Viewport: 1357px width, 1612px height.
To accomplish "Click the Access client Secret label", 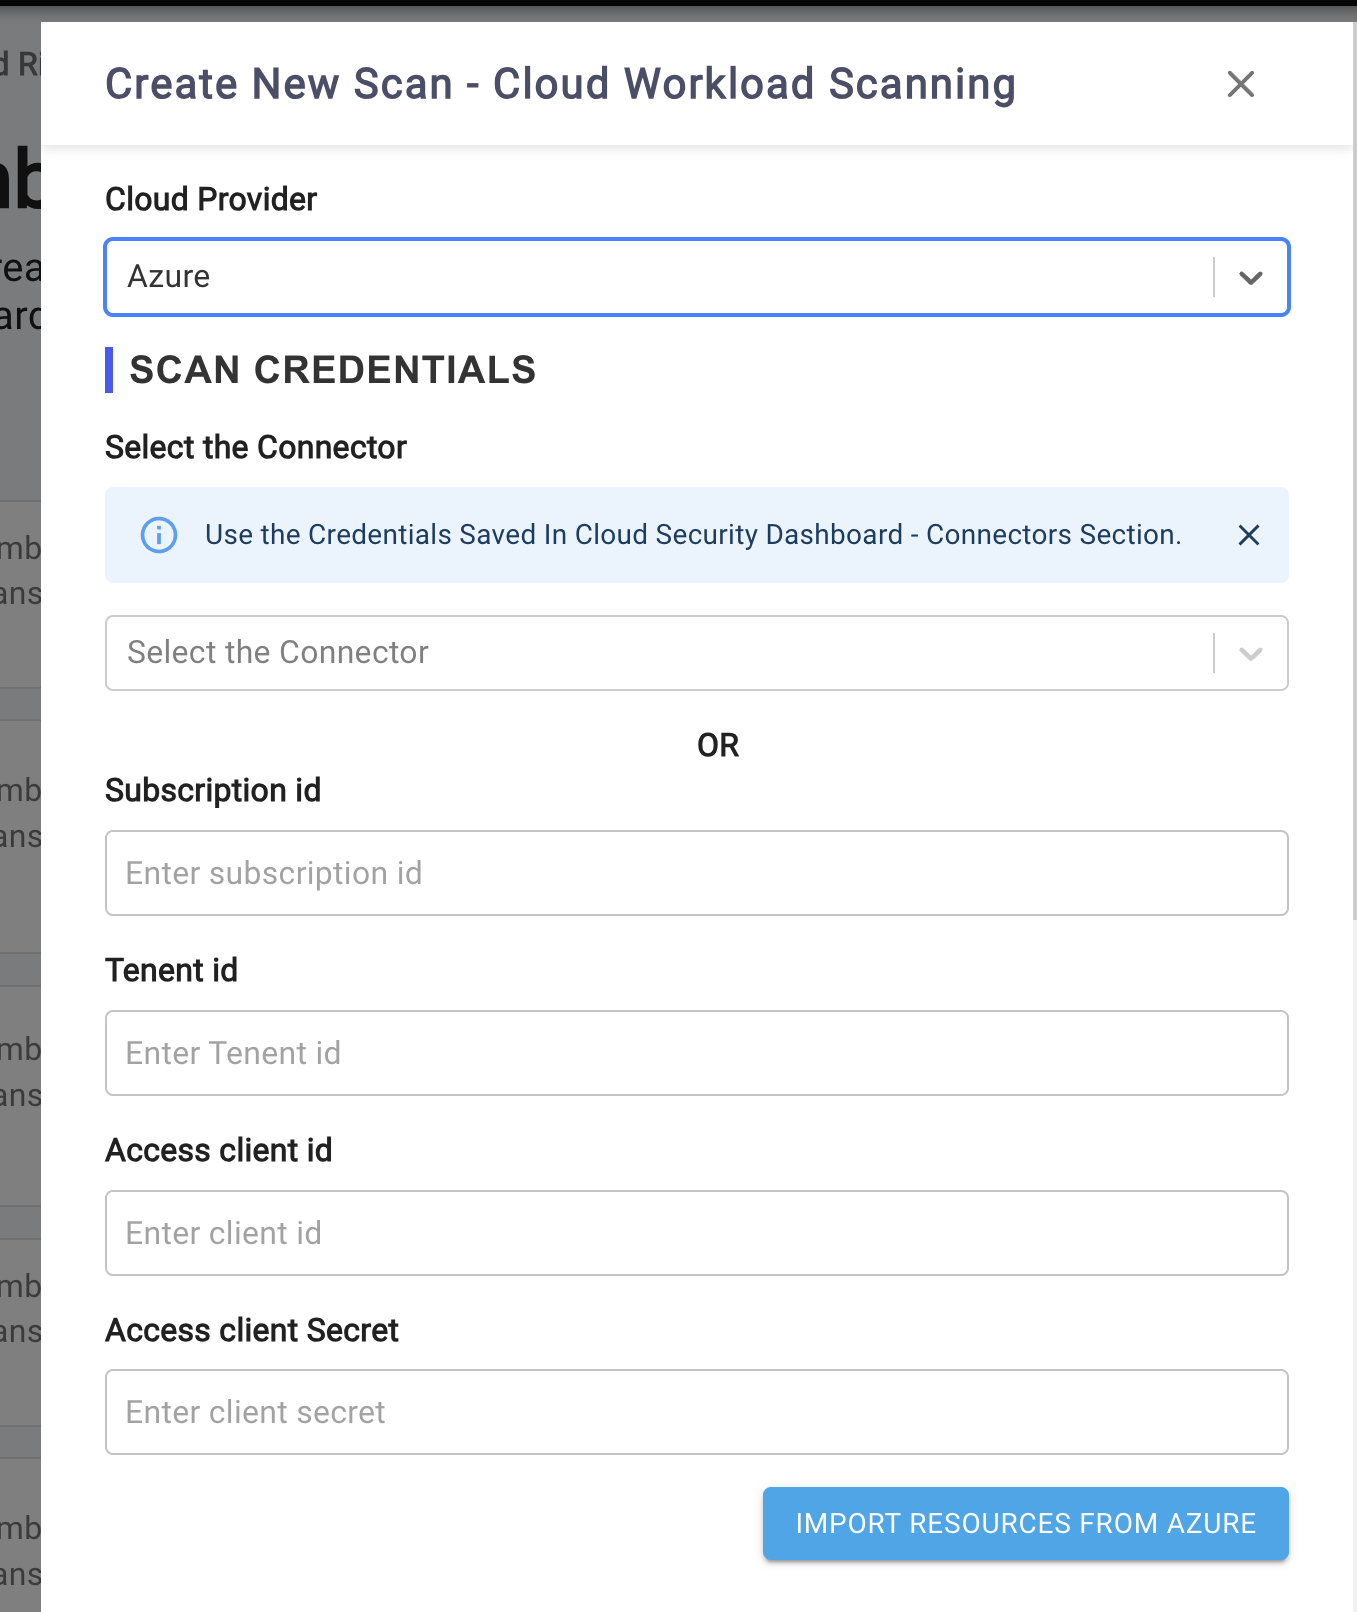I will click(252, 1330).
